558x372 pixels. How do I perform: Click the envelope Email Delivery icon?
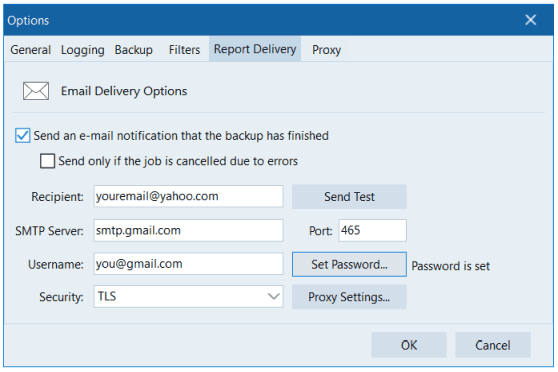(x=36, y=91)
